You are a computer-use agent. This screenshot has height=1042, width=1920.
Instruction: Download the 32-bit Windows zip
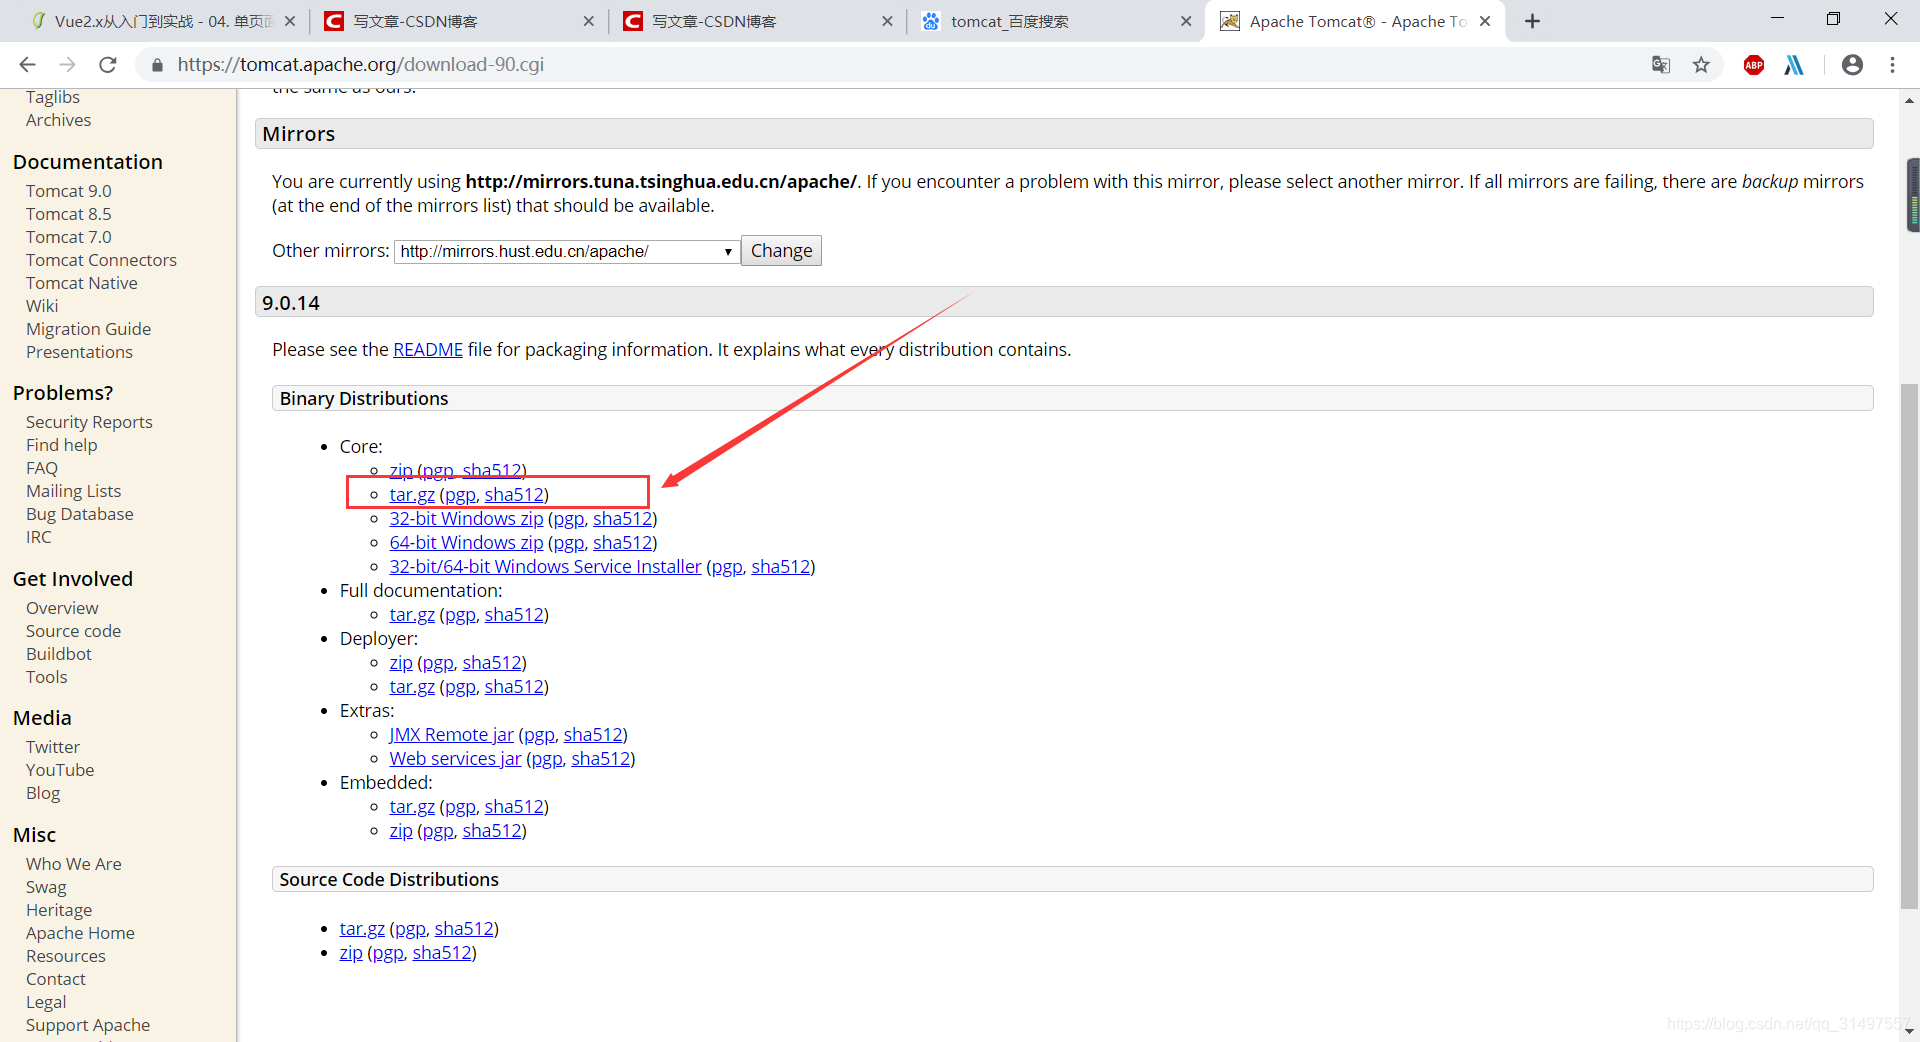pyautogui.click(x=466, y=519)
